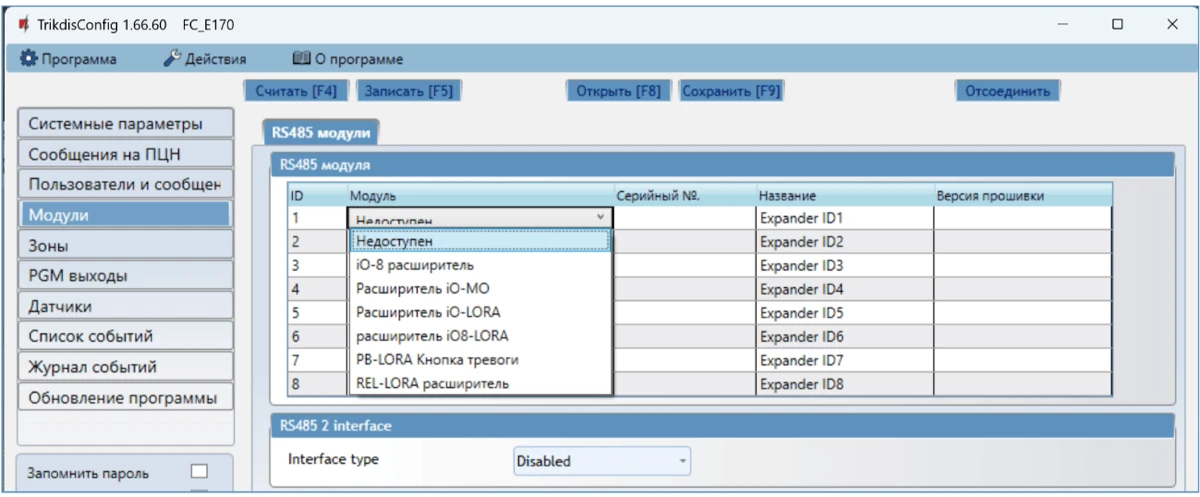The width and height of the screenshot is (1200, 497).
Task: Click the gear icon beside Программа
Action: pyautogui.click(x=28, y=59)
